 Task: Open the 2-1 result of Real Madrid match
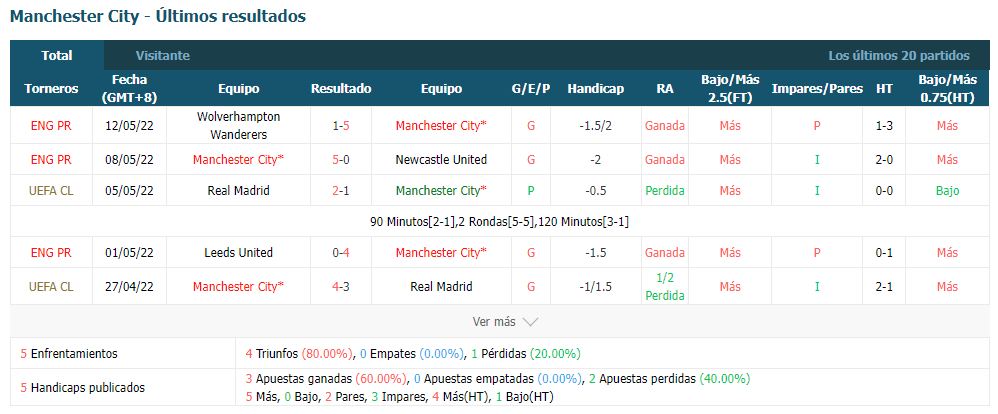point(341,190)
